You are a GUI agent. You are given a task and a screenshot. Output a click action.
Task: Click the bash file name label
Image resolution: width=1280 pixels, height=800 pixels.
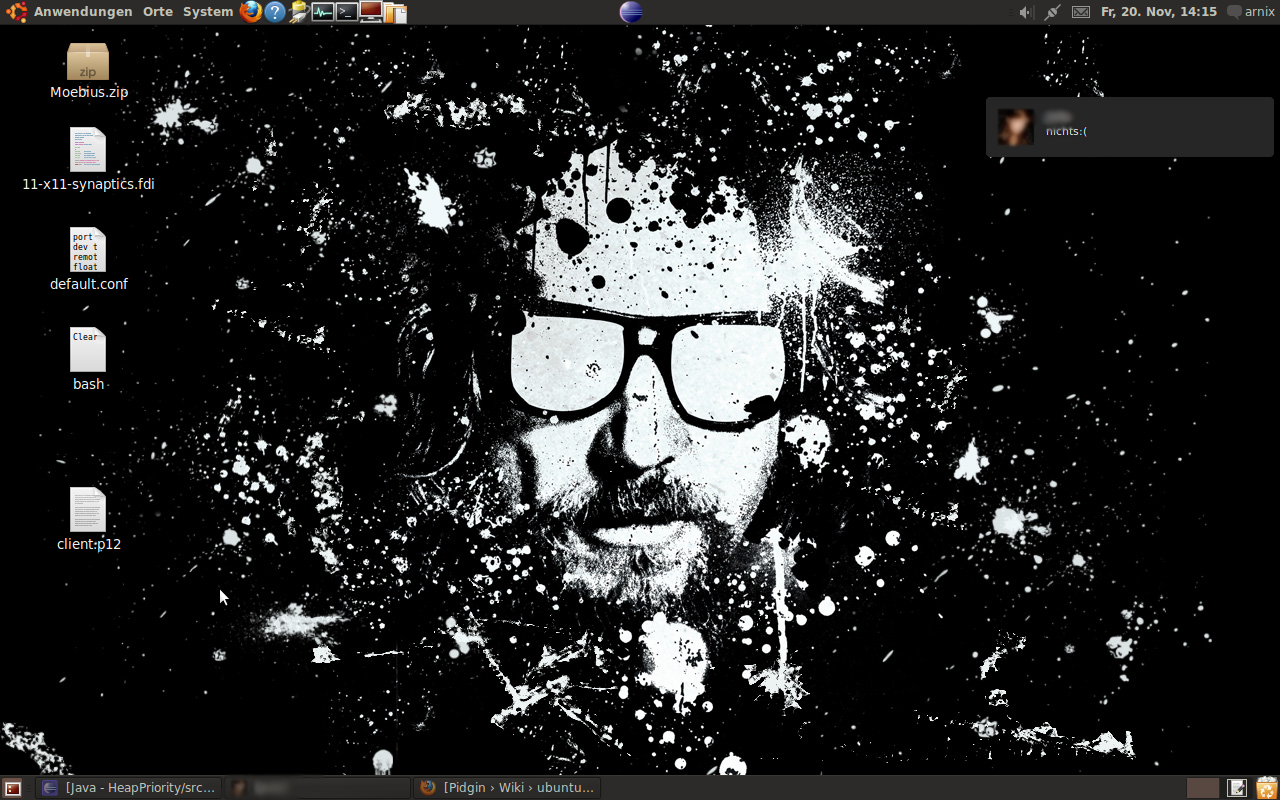click(x=88, y=384)
